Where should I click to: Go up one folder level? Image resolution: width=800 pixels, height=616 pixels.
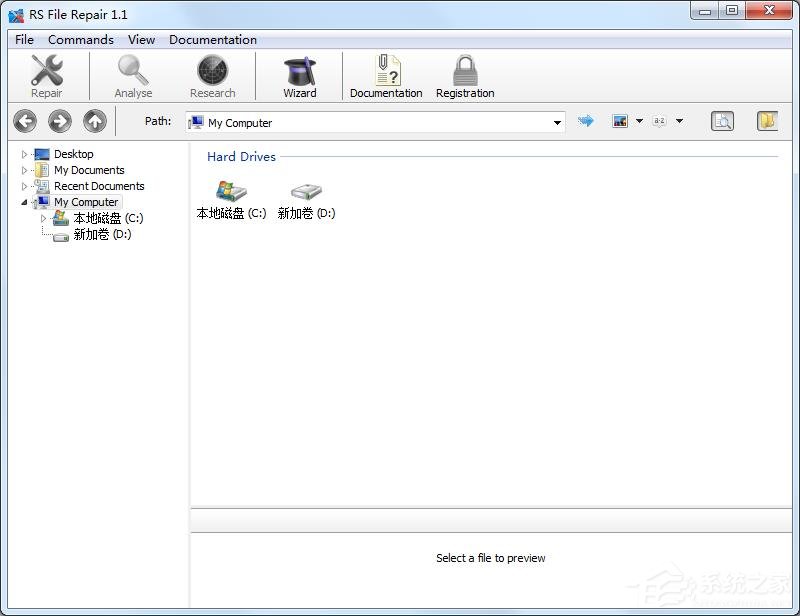95,121
